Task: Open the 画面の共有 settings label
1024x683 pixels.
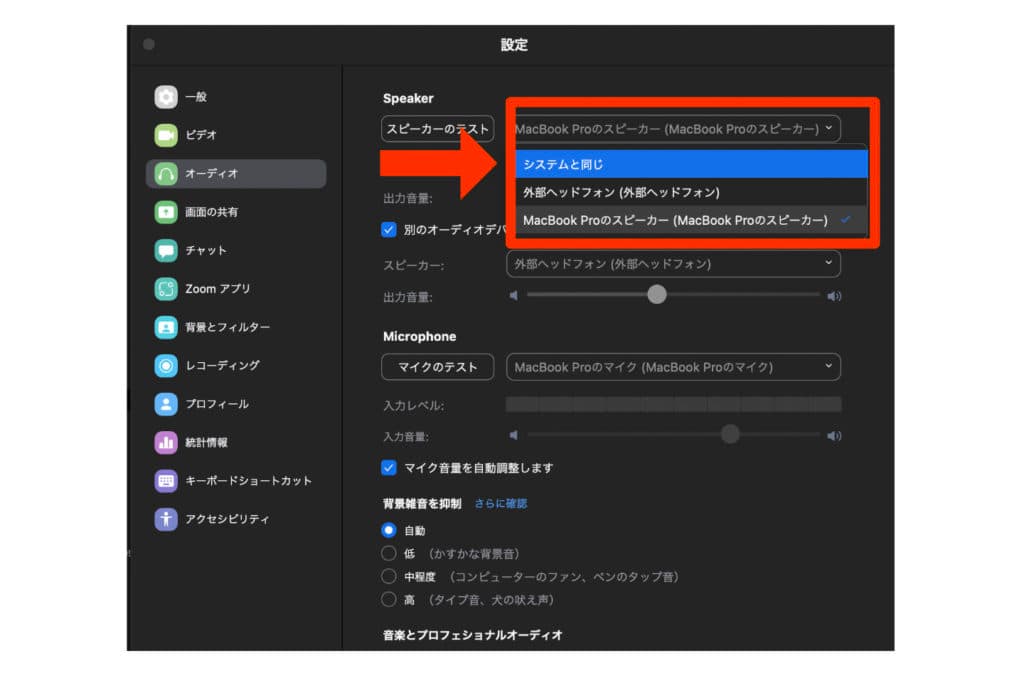Action: (212, 212)
